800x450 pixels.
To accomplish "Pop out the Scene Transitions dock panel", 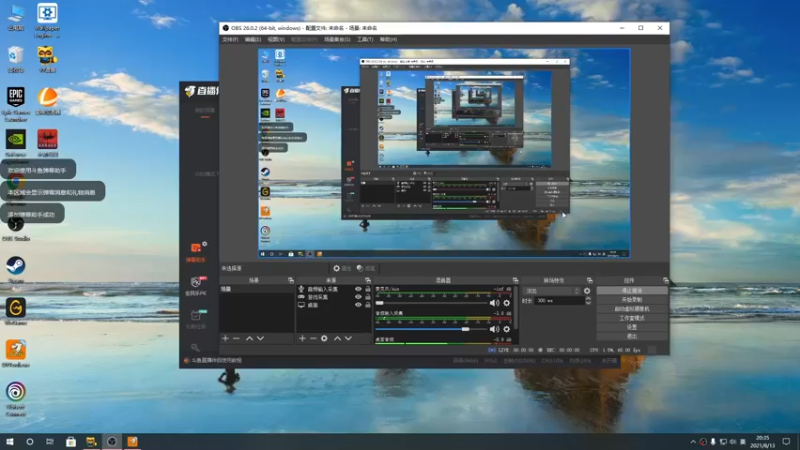I will [x=590, y=280].
